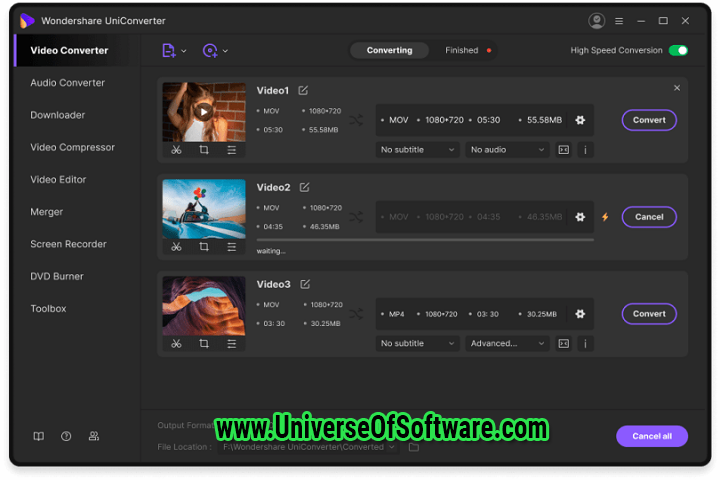Open output settings gear for Video3
720x480 pixels.
(x=580, y=314)
